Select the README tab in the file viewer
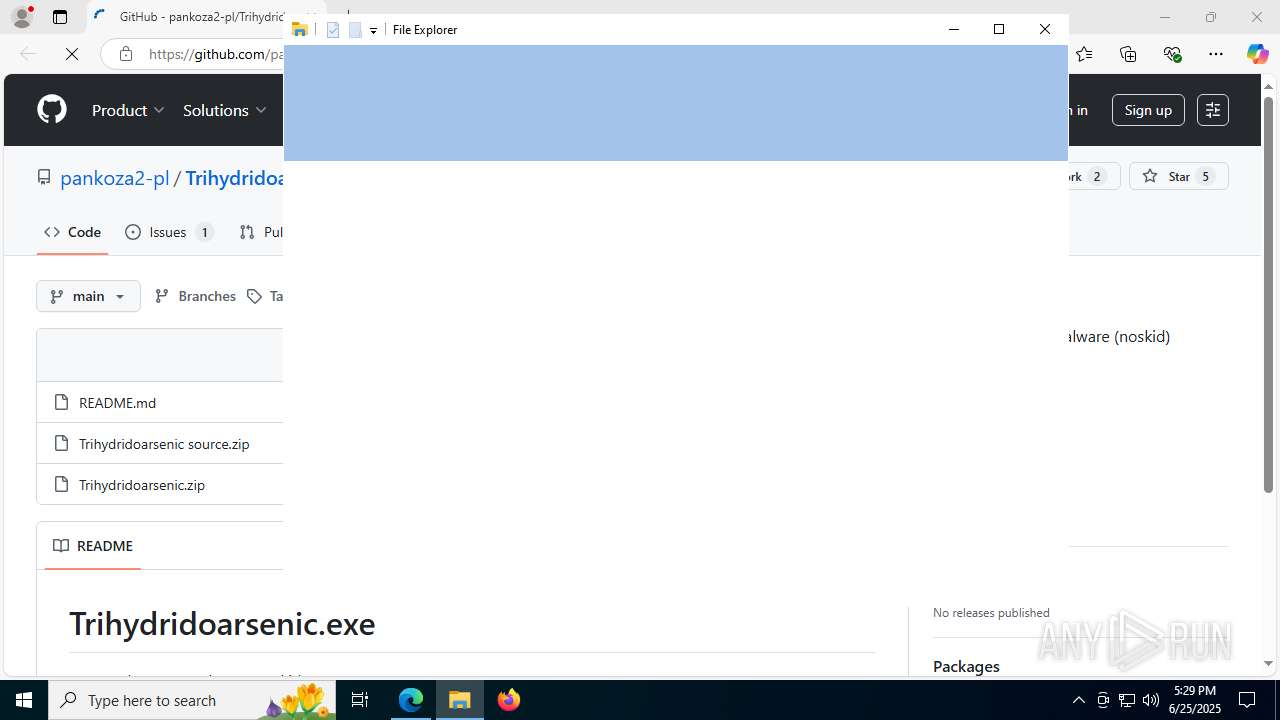The height and width of the screenshot is (720, 1280). coord(93,546)
